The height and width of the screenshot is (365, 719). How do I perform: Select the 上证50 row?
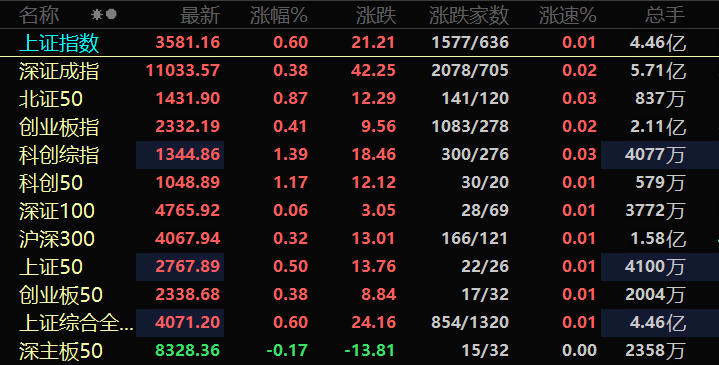pos(360,266)
